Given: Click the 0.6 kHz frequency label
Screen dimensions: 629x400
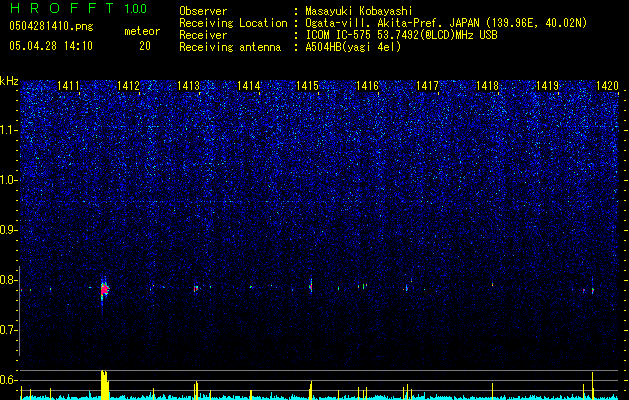Looking at the screenshot, I should [x=9, y=380].
